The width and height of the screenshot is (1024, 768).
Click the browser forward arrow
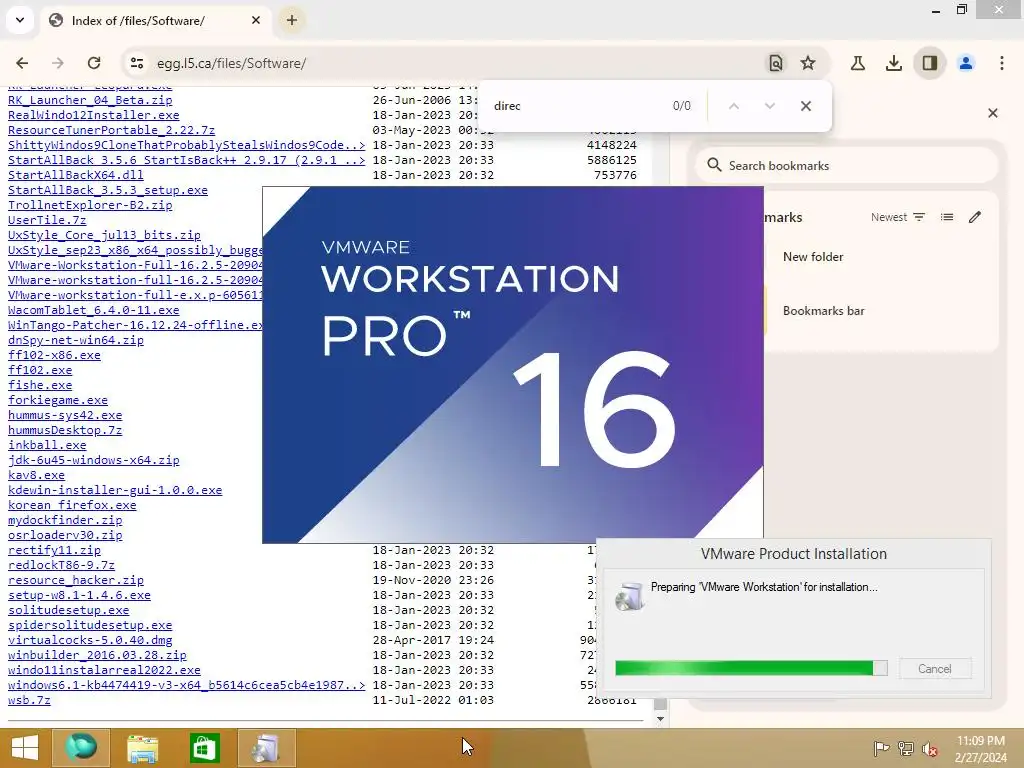[x=58, y=63]
